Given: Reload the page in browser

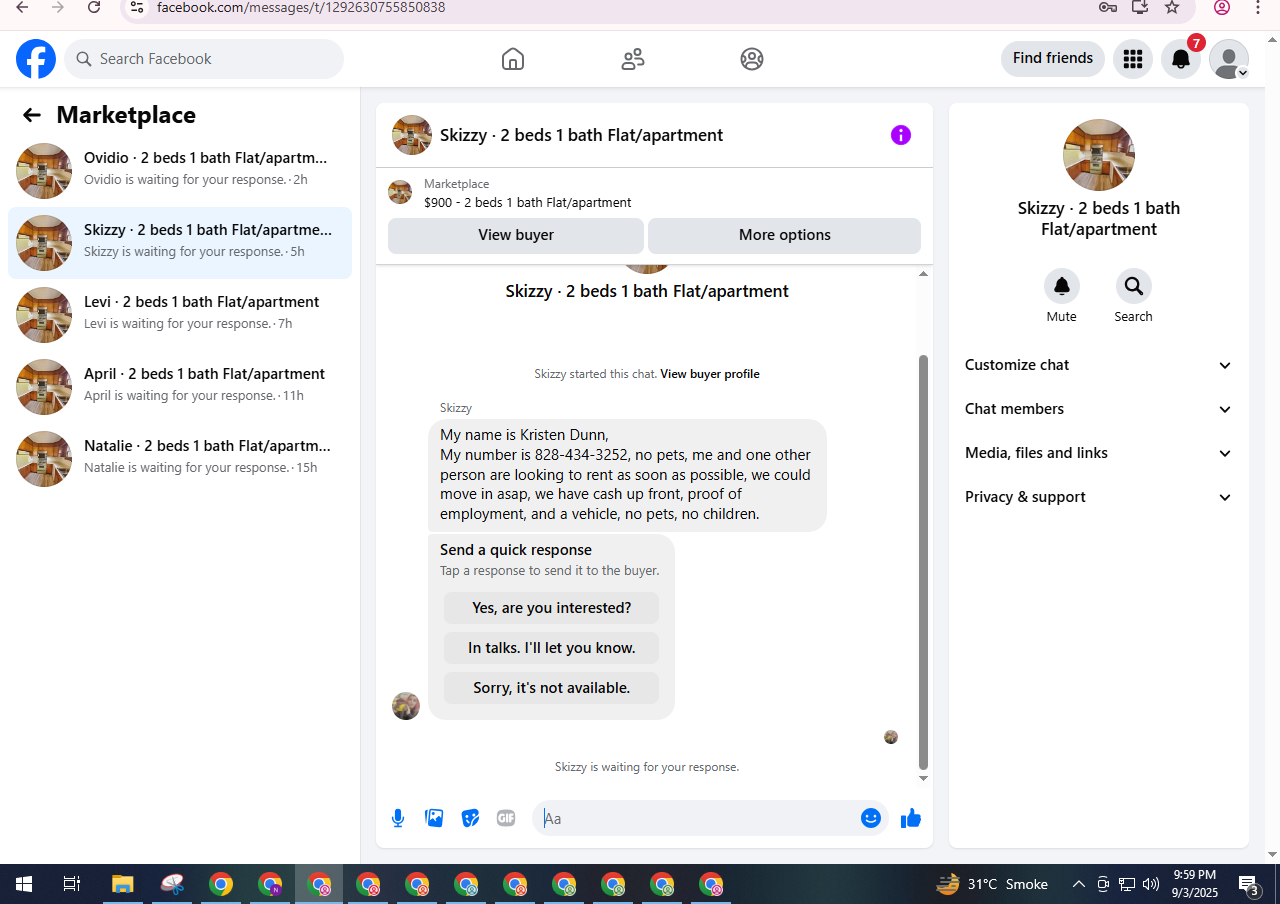Looking at the screenshot, I should 94,7.
